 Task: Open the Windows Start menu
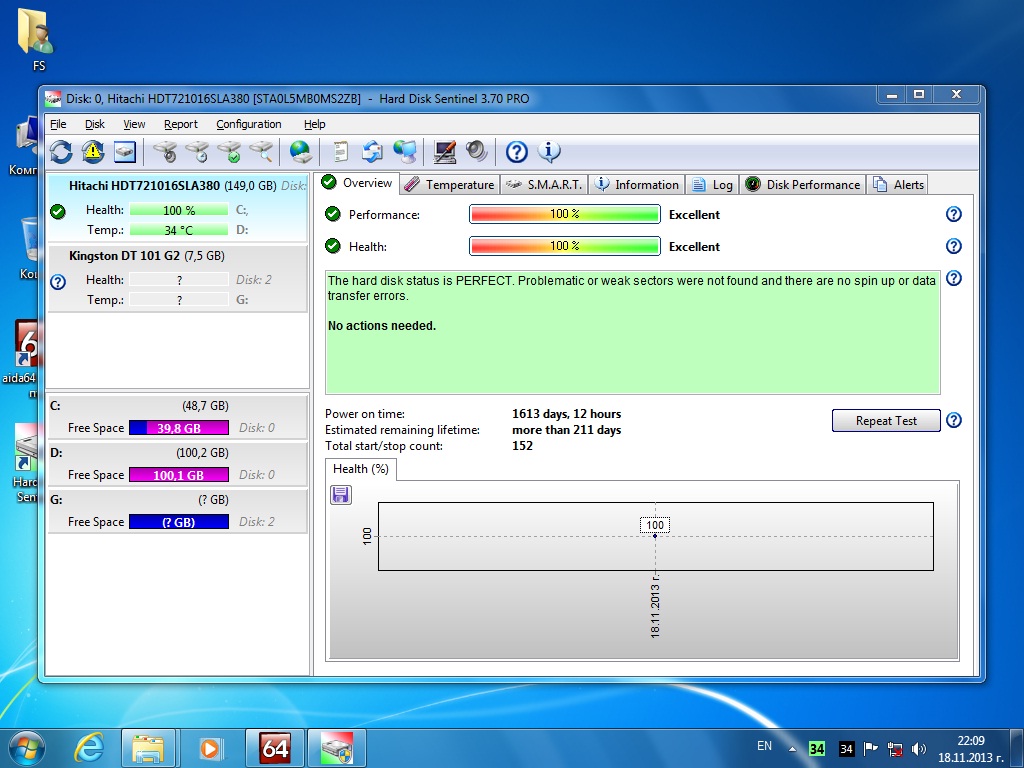27,748
